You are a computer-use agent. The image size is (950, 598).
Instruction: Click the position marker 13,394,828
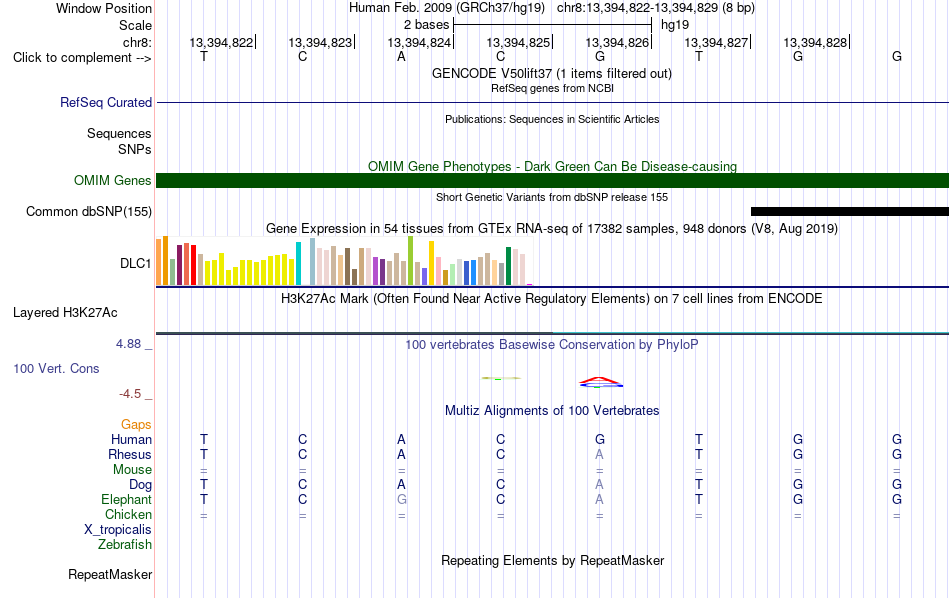click(815, 42)
